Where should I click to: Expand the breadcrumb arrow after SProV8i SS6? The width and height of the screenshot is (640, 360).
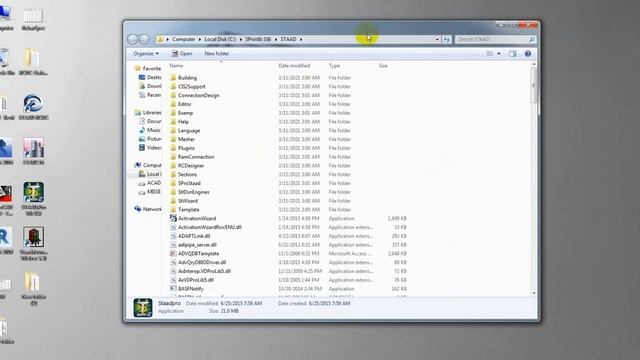(276, 39)
